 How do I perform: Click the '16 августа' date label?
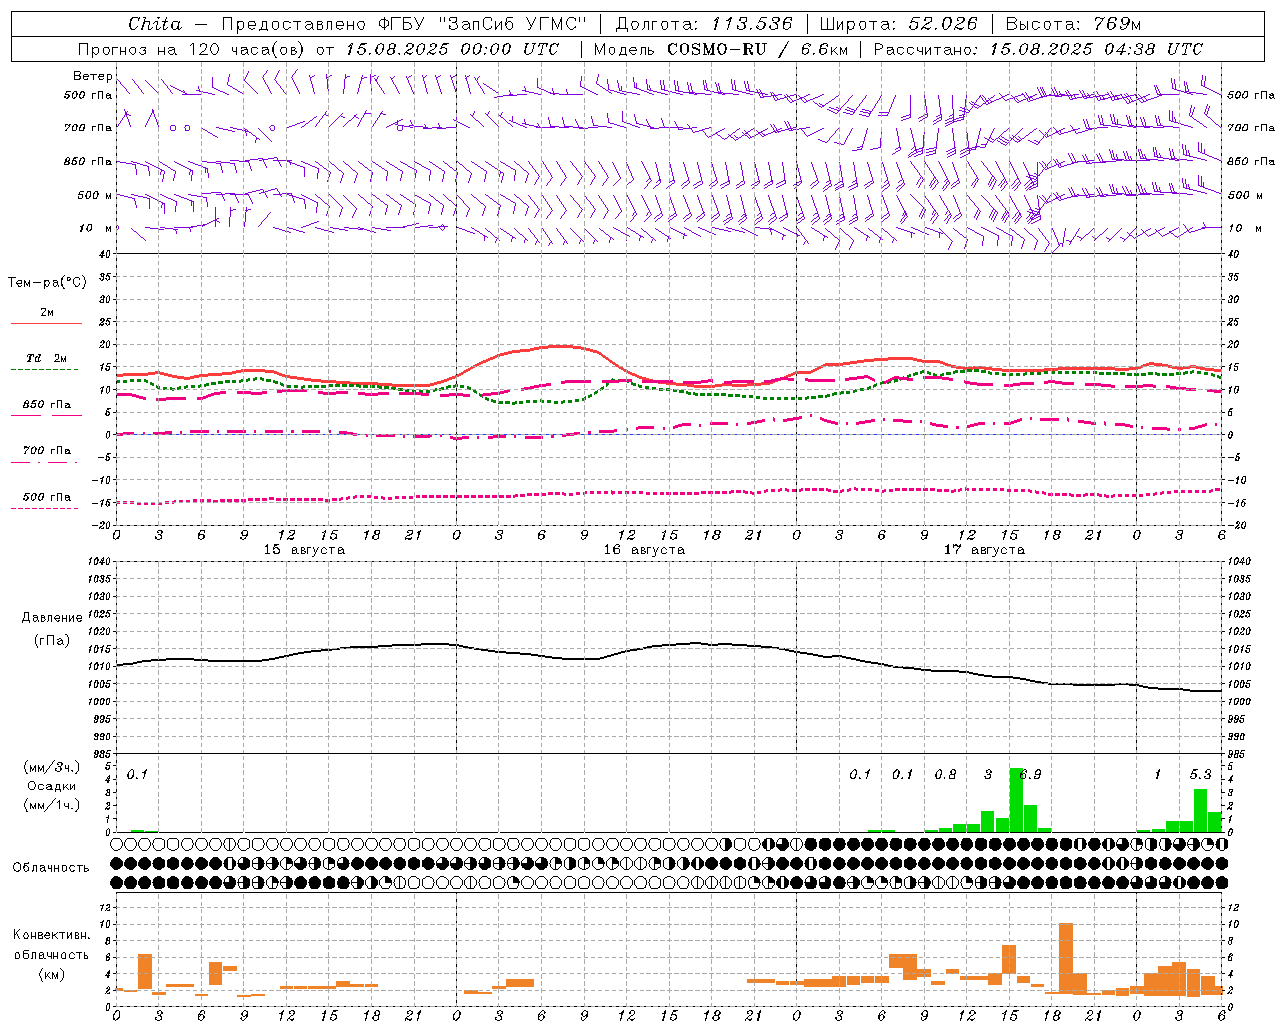coord(644,550)
